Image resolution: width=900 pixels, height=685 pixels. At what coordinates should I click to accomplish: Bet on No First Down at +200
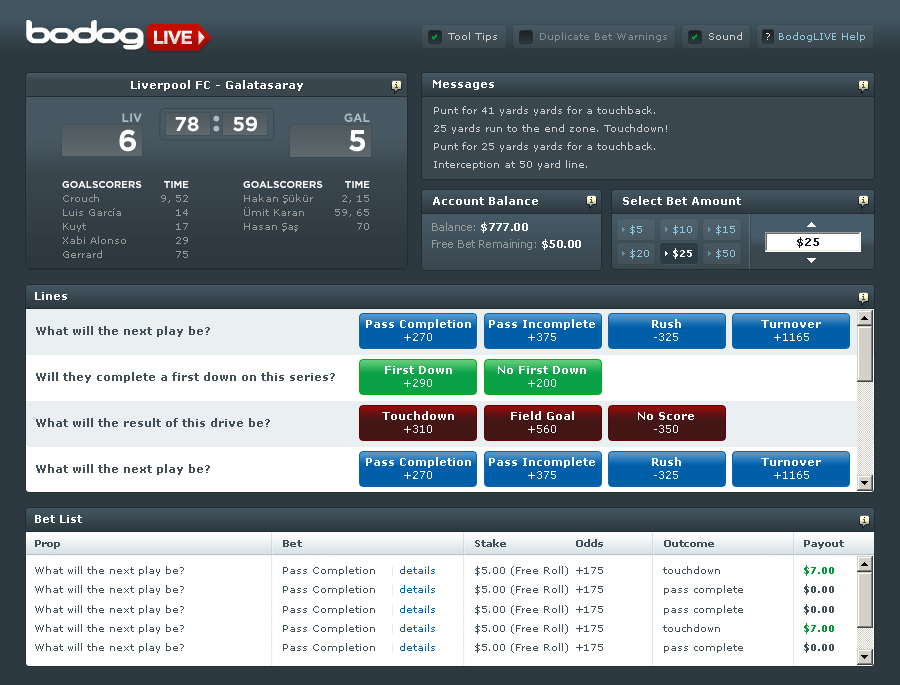coord(542,377)
